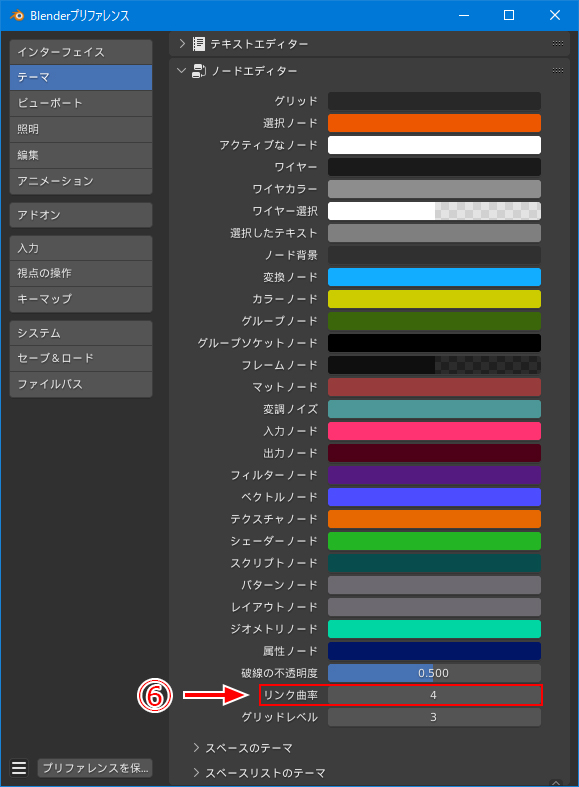579x787 pixels.
Task: Grab the drag handle on the ノードエディター panel
Action: click(x=558, y=70)
